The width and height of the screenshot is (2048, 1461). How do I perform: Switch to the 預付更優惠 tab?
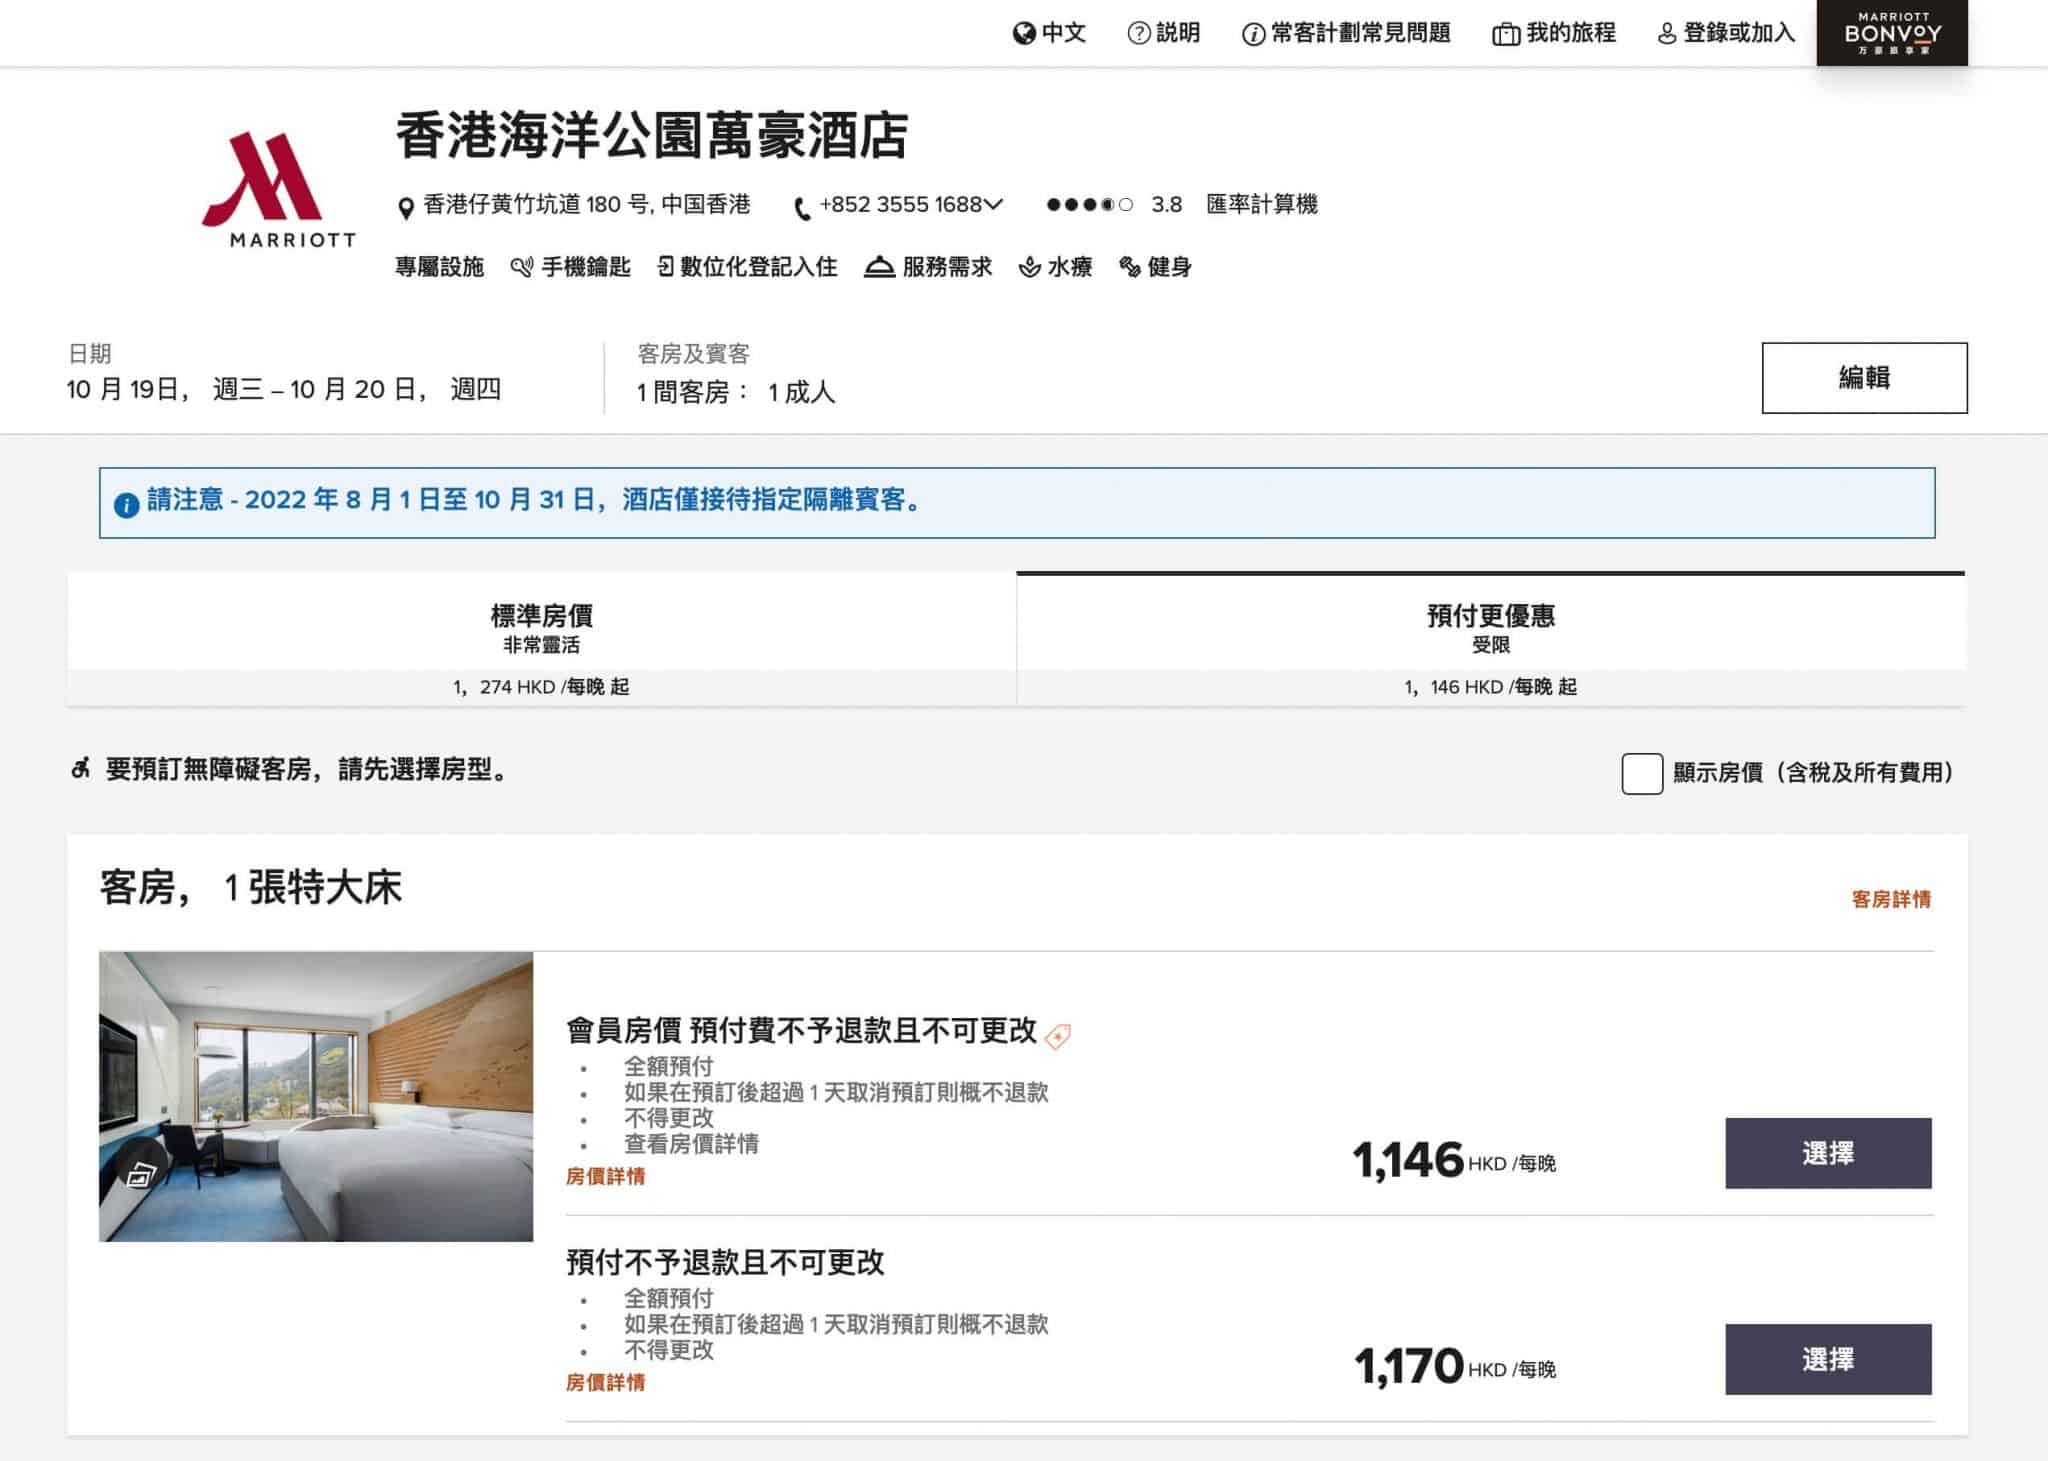[1490, 638]
